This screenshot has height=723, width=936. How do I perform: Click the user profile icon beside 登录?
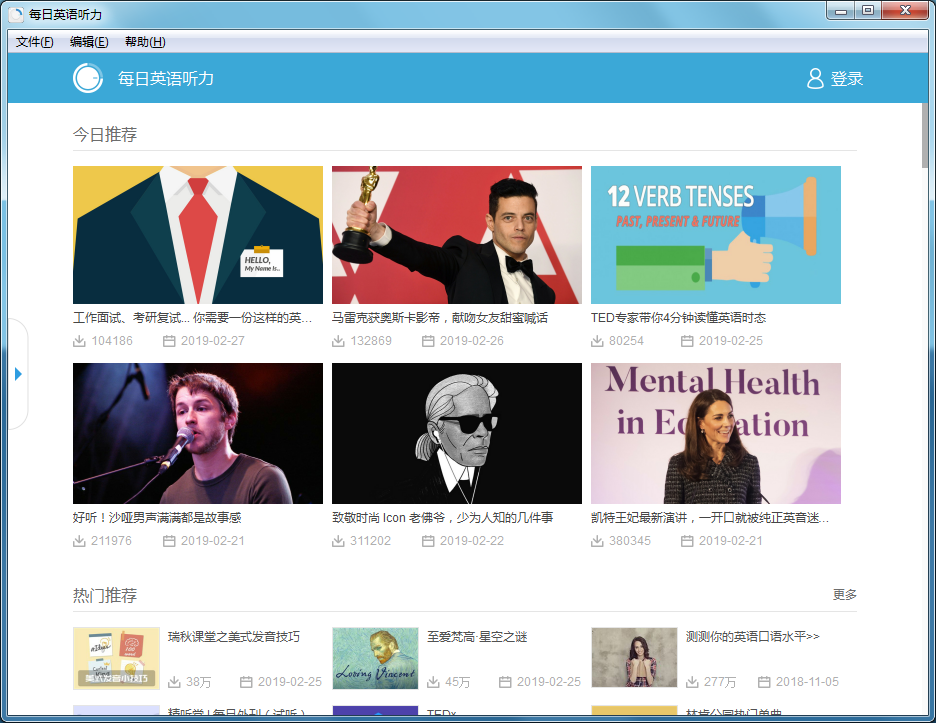(x=815, y=78)
